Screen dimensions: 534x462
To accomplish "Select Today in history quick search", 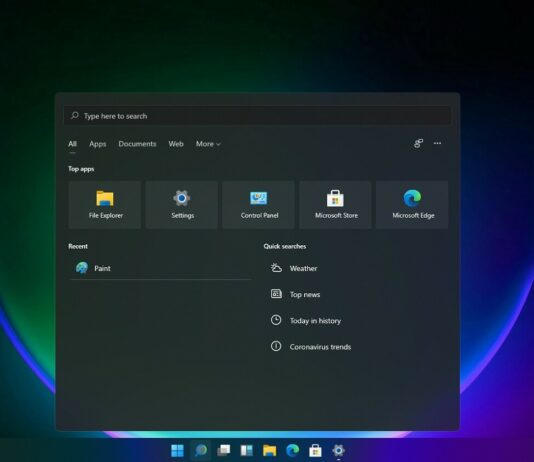I will tap(315, 321).
